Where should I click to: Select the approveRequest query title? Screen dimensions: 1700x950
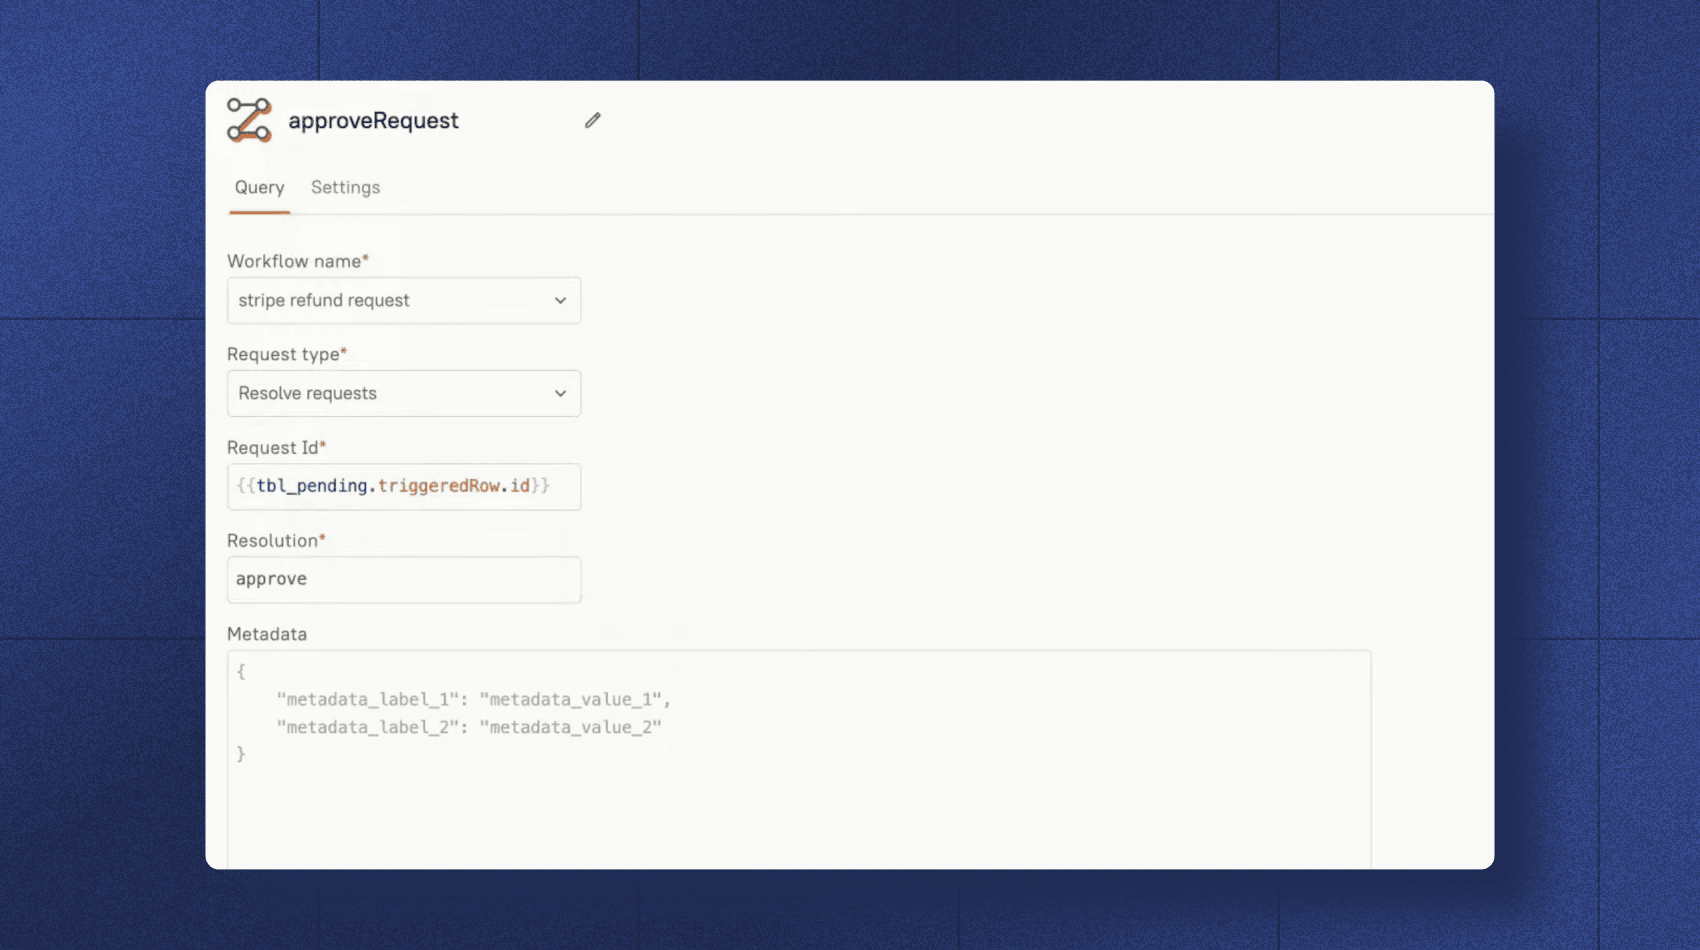pos(374,120)
